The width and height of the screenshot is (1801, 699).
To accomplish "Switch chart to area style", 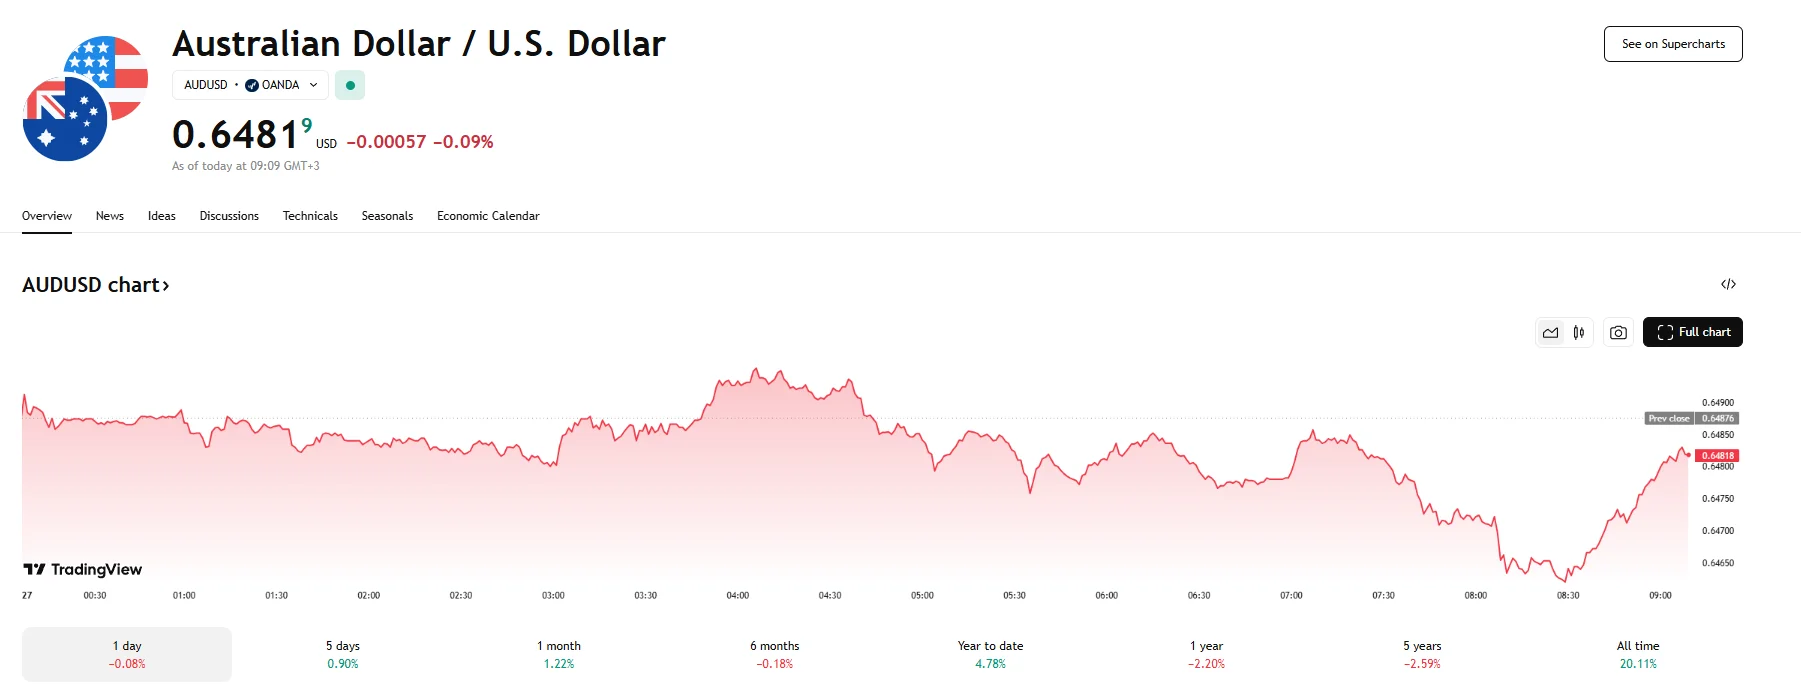I will click(1550, 333).
